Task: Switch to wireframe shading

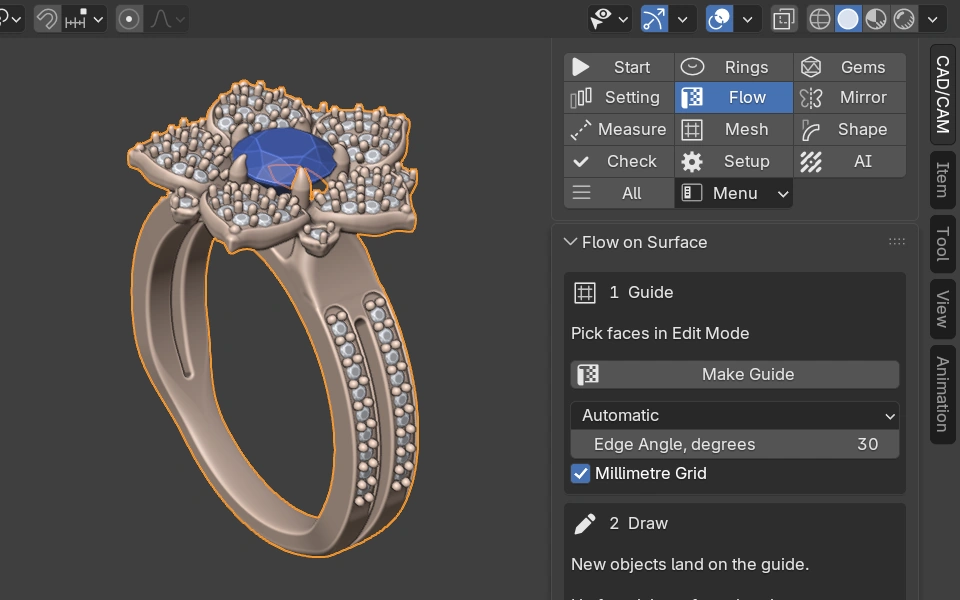Action: click(820, 19)
